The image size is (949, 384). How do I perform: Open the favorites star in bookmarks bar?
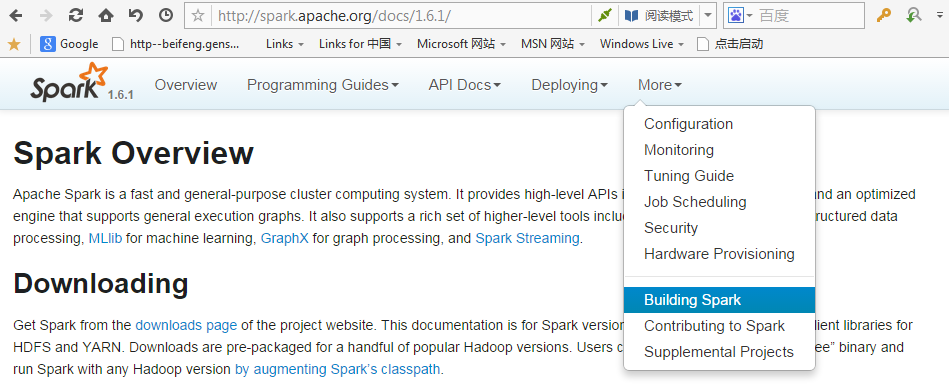(x=13, y=44)
